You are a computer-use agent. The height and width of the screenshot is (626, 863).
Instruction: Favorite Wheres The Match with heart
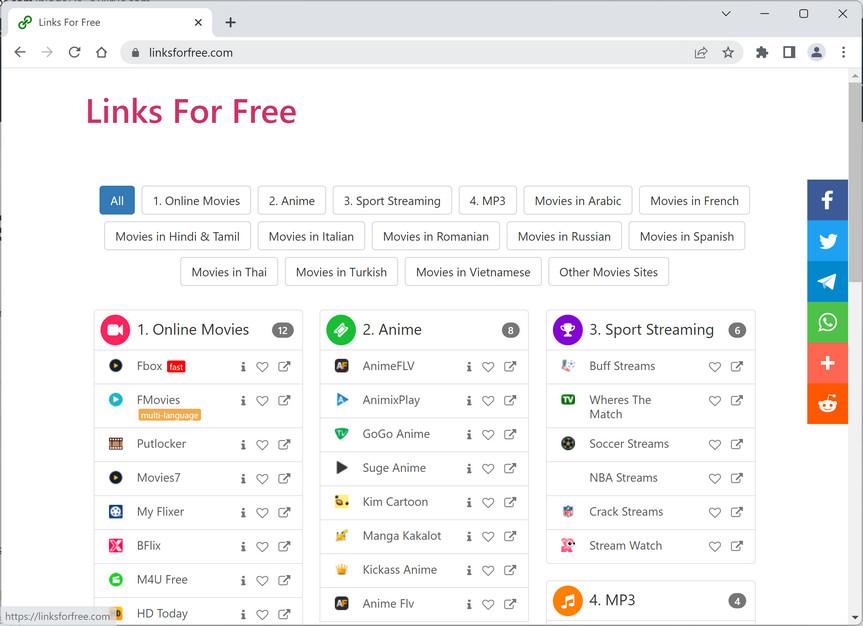tap(715, 401)
